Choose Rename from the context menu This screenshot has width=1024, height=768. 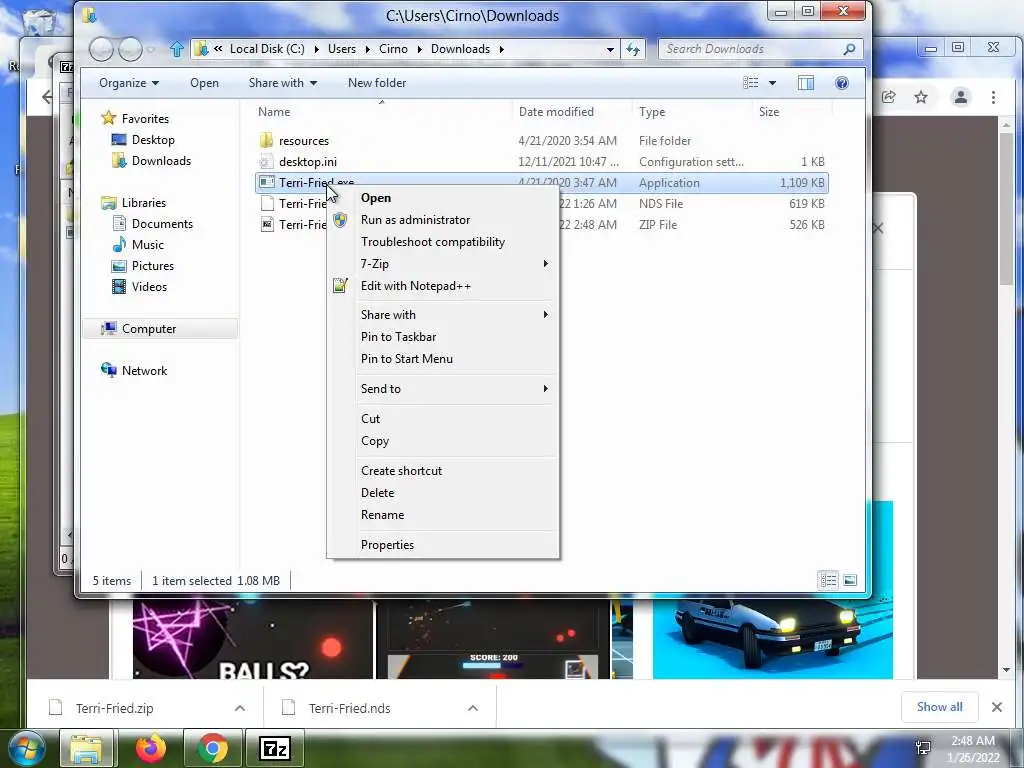pyautogui.click(x=443, y=515)
